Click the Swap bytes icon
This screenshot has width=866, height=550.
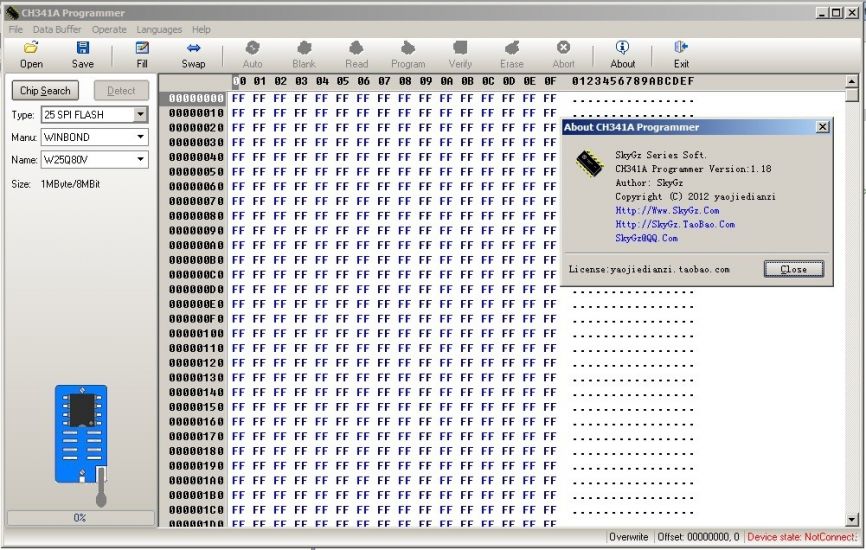pyautogui.click(x=193, y=48)
